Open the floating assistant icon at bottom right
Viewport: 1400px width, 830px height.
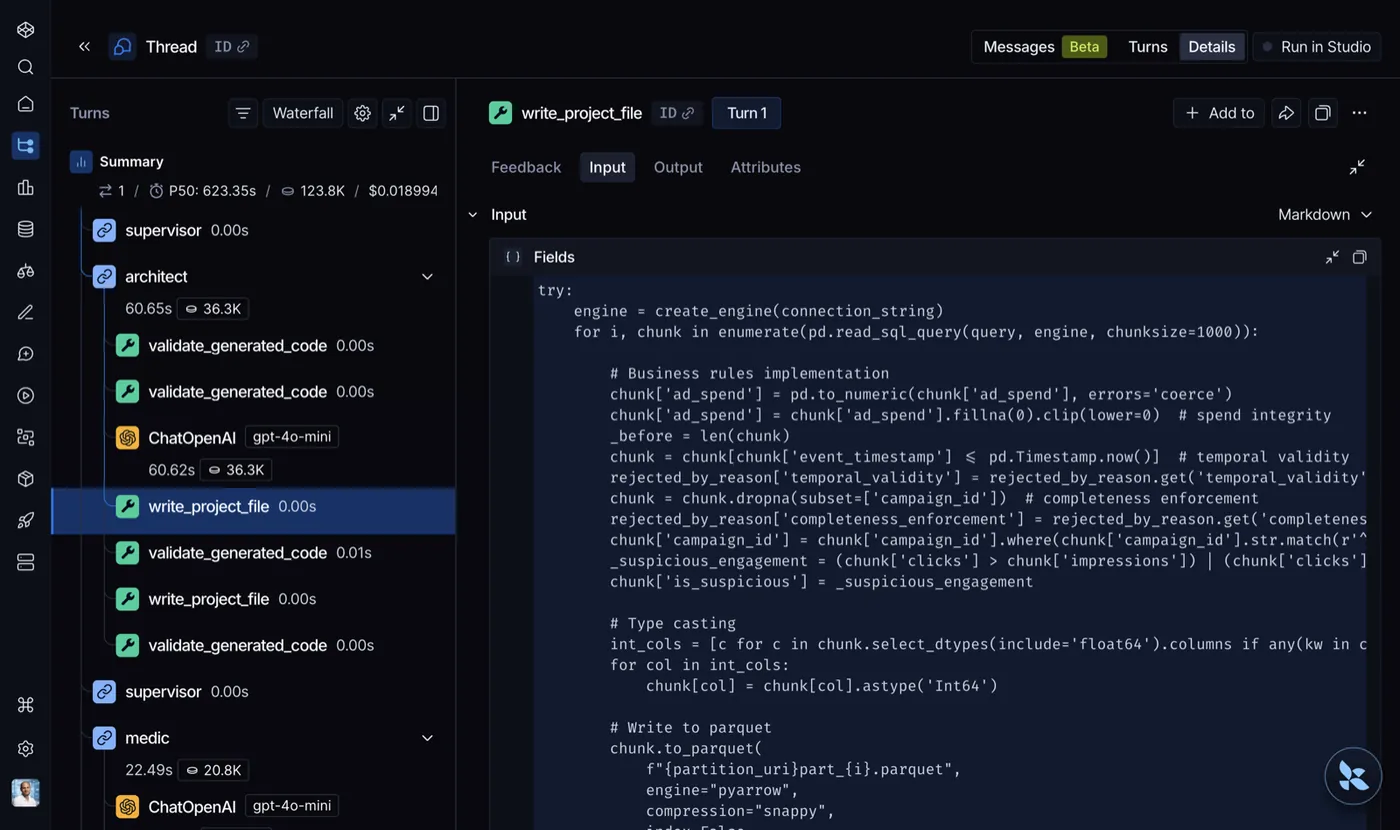(1353, 776)
